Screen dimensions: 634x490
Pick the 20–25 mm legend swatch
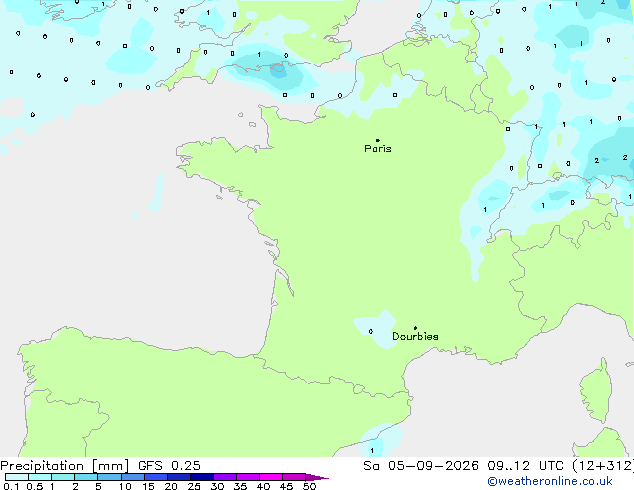[178, 477]
